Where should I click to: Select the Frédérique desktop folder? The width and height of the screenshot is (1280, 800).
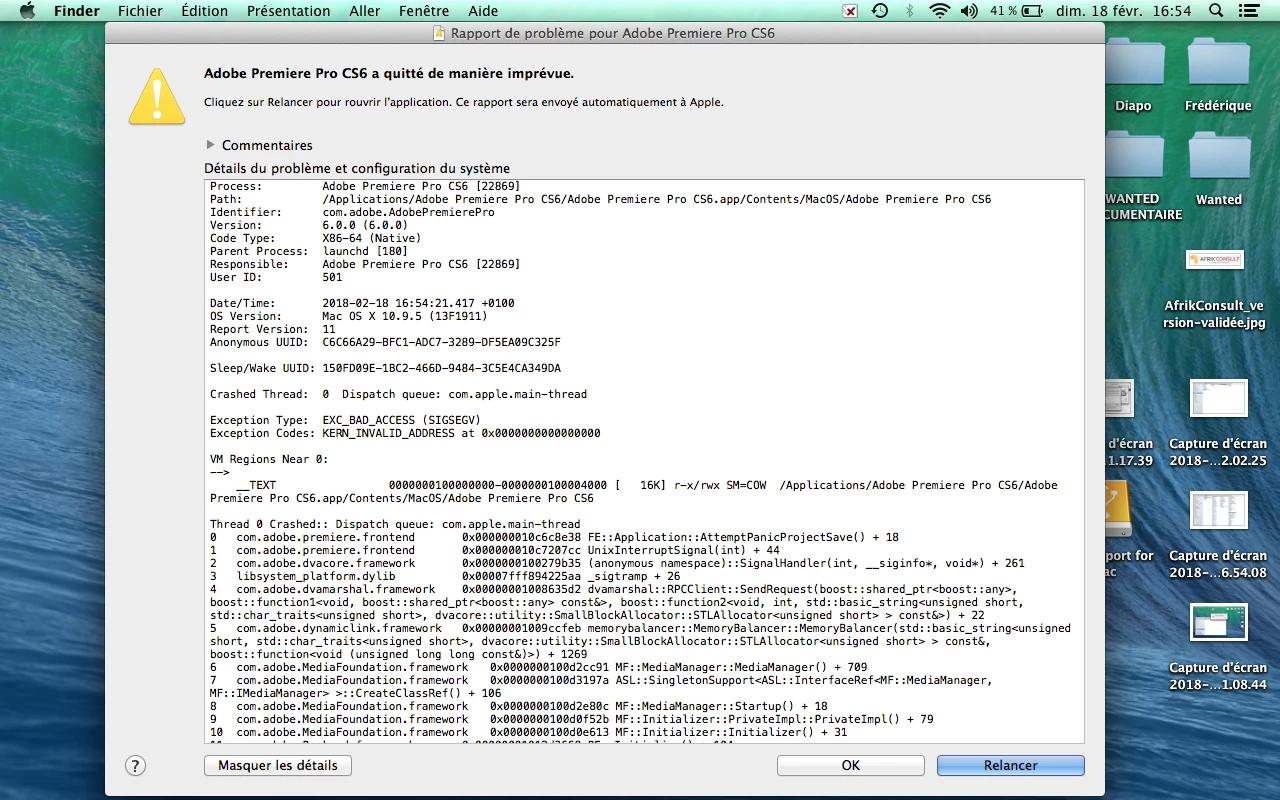(x=1218, y=62)
